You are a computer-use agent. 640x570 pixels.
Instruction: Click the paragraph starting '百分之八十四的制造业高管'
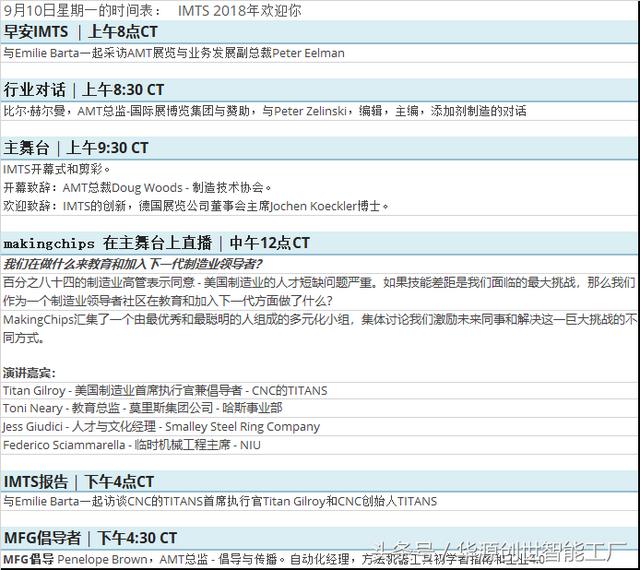click(x=319, y=282)
